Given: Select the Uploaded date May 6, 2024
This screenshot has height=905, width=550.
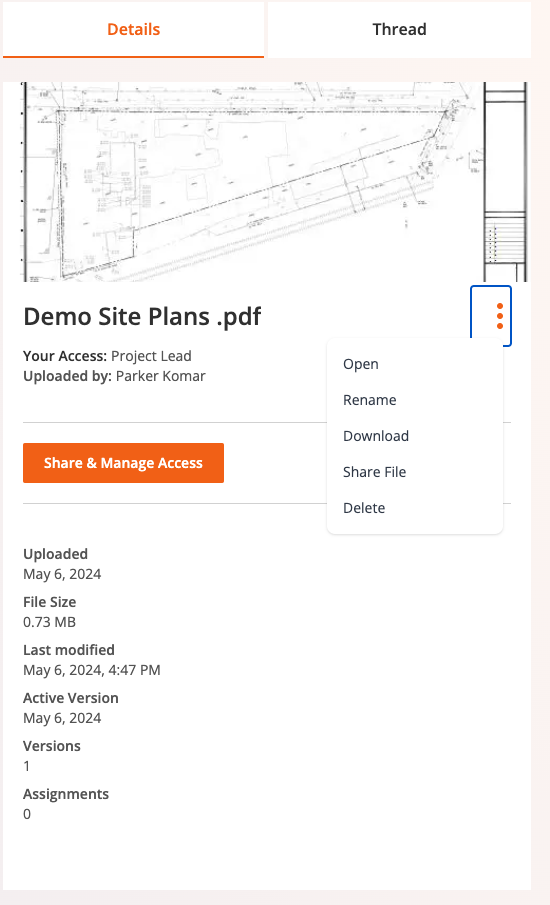Looking at the screenshot, I should click(x=62, y=574).
